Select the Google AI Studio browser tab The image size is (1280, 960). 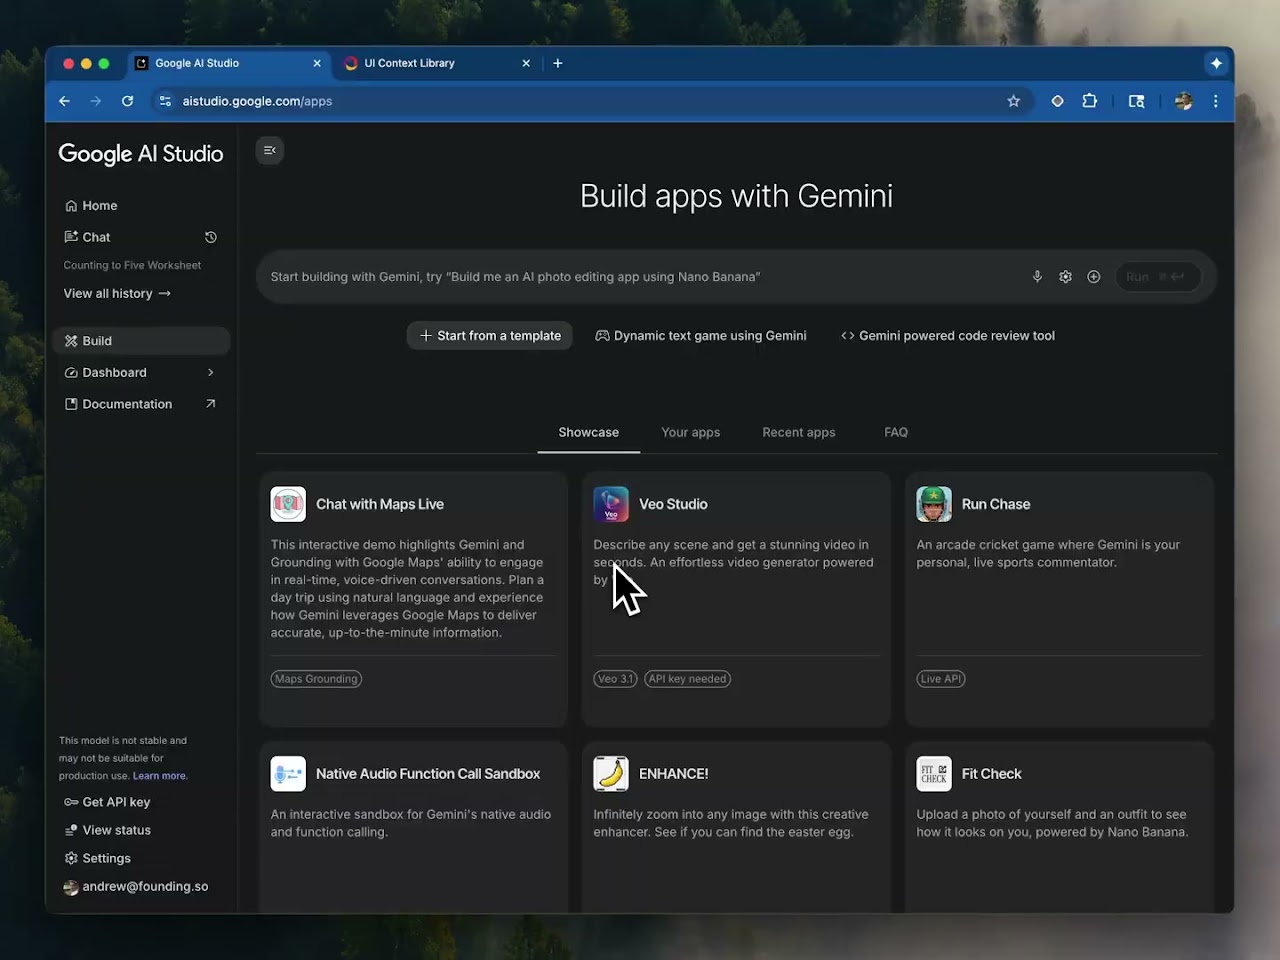[229, 63]
